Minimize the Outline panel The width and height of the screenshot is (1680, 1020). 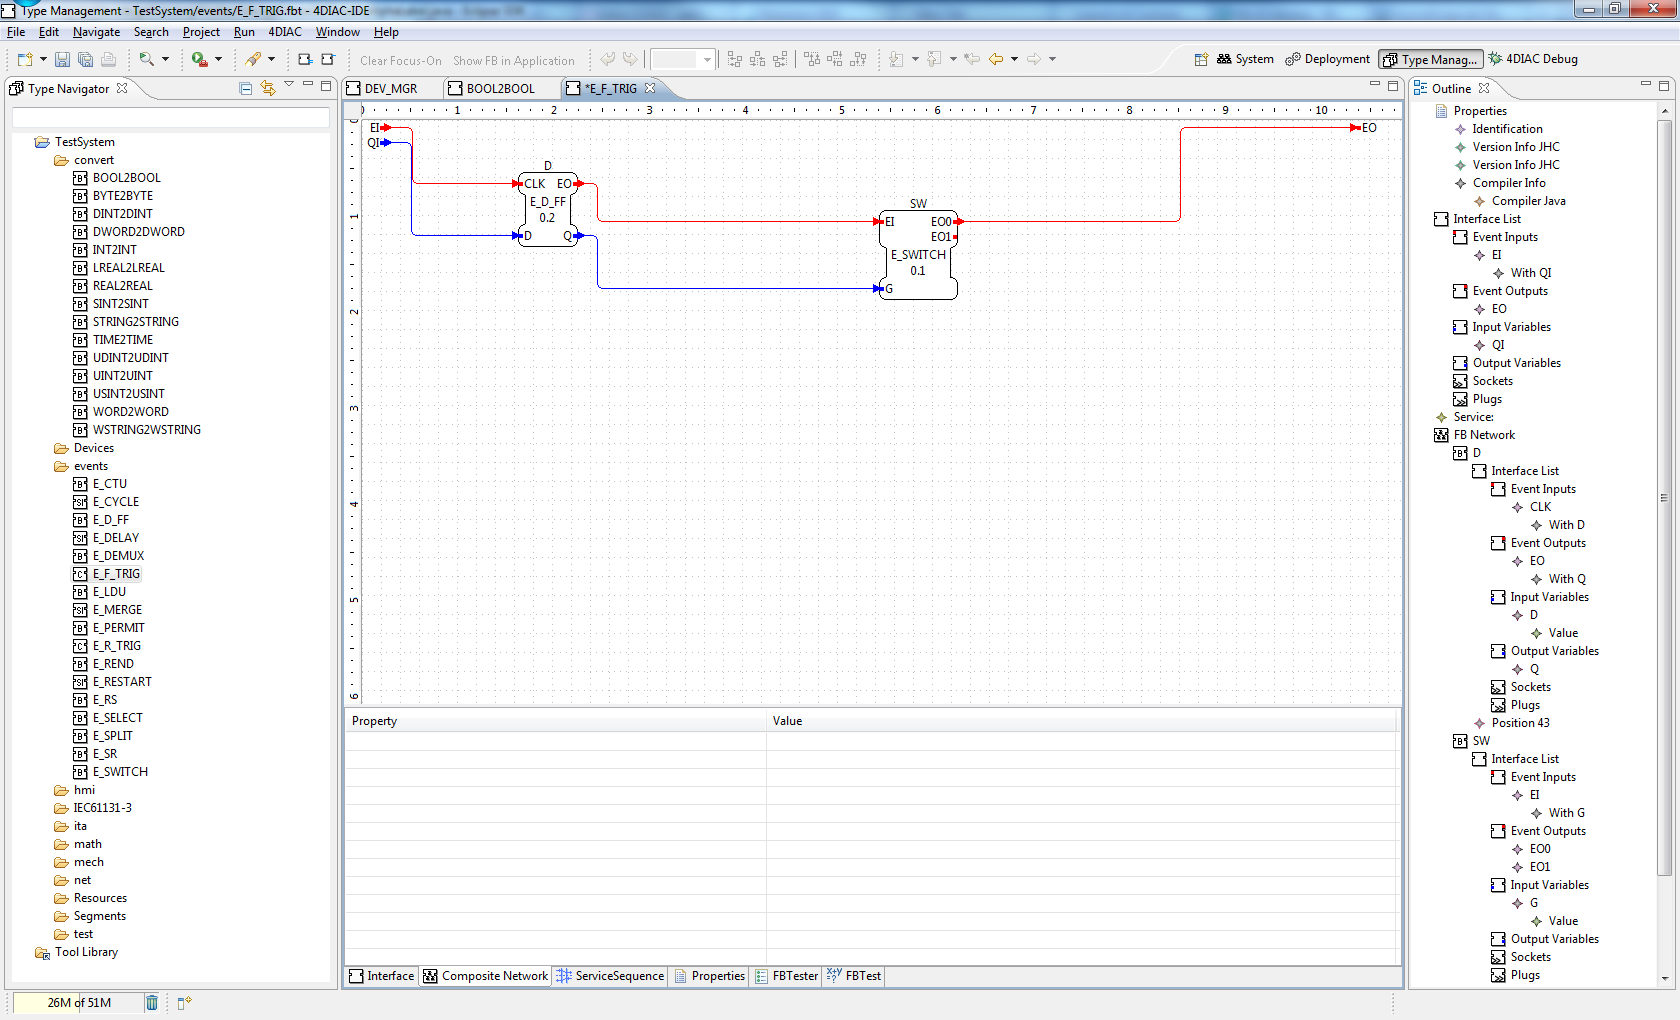point(1645,85)
